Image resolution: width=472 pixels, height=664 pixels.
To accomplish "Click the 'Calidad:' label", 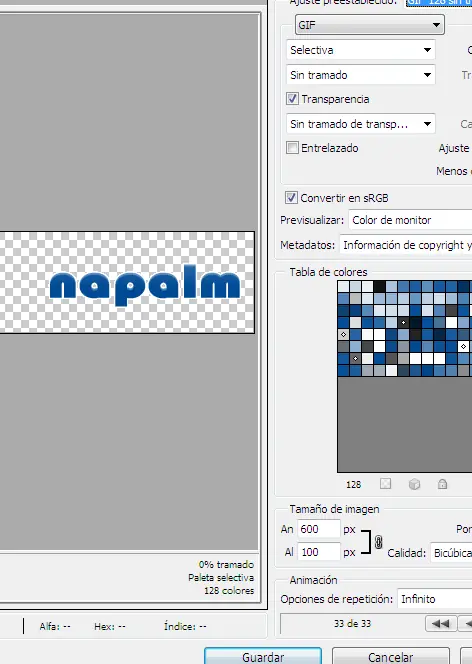I will [x=406, y=553].
